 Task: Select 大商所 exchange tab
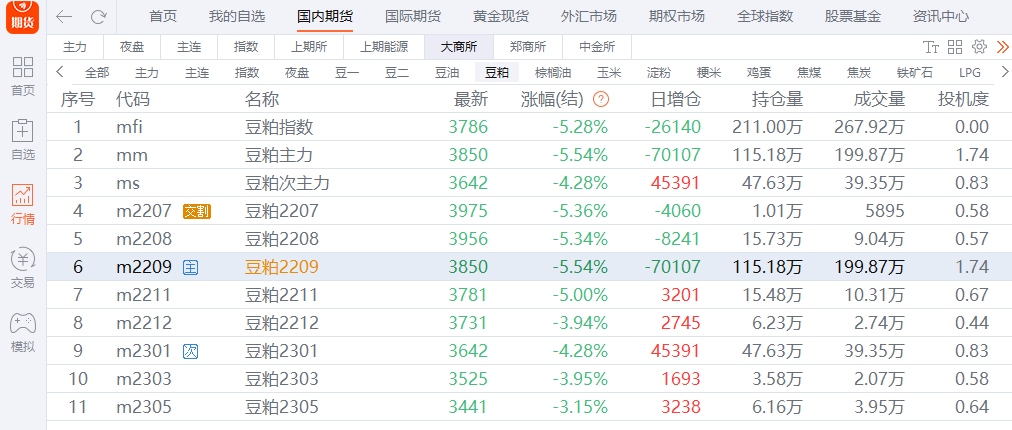tap(459, 46)
